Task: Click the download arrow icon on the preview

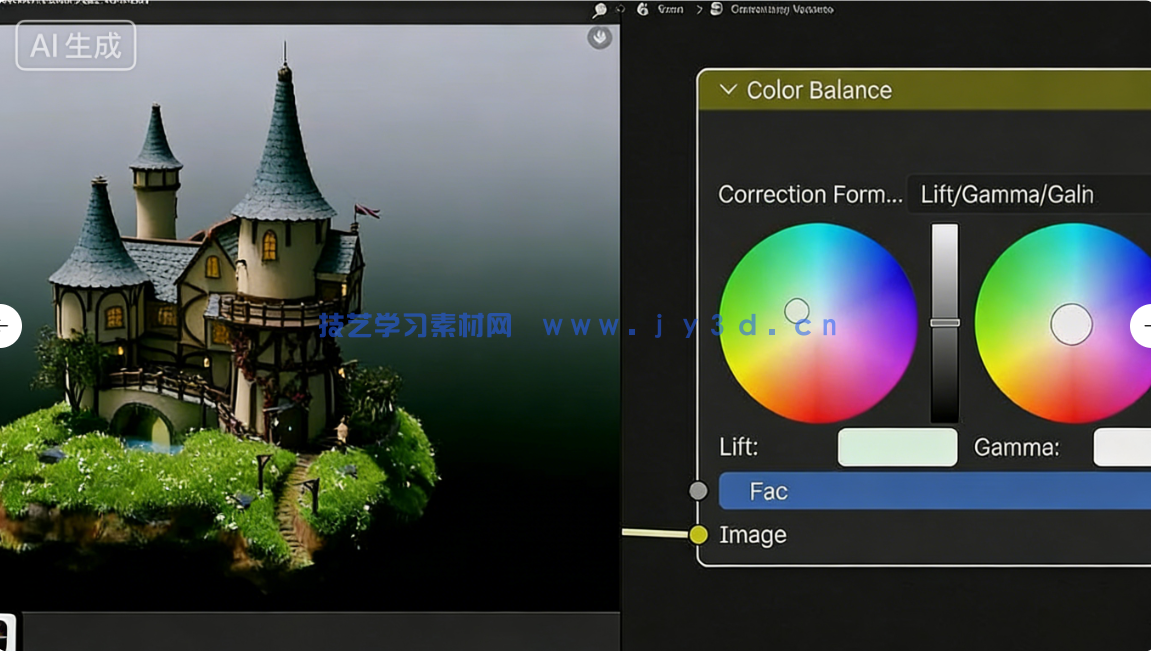Action: click(x=599, y=37)
